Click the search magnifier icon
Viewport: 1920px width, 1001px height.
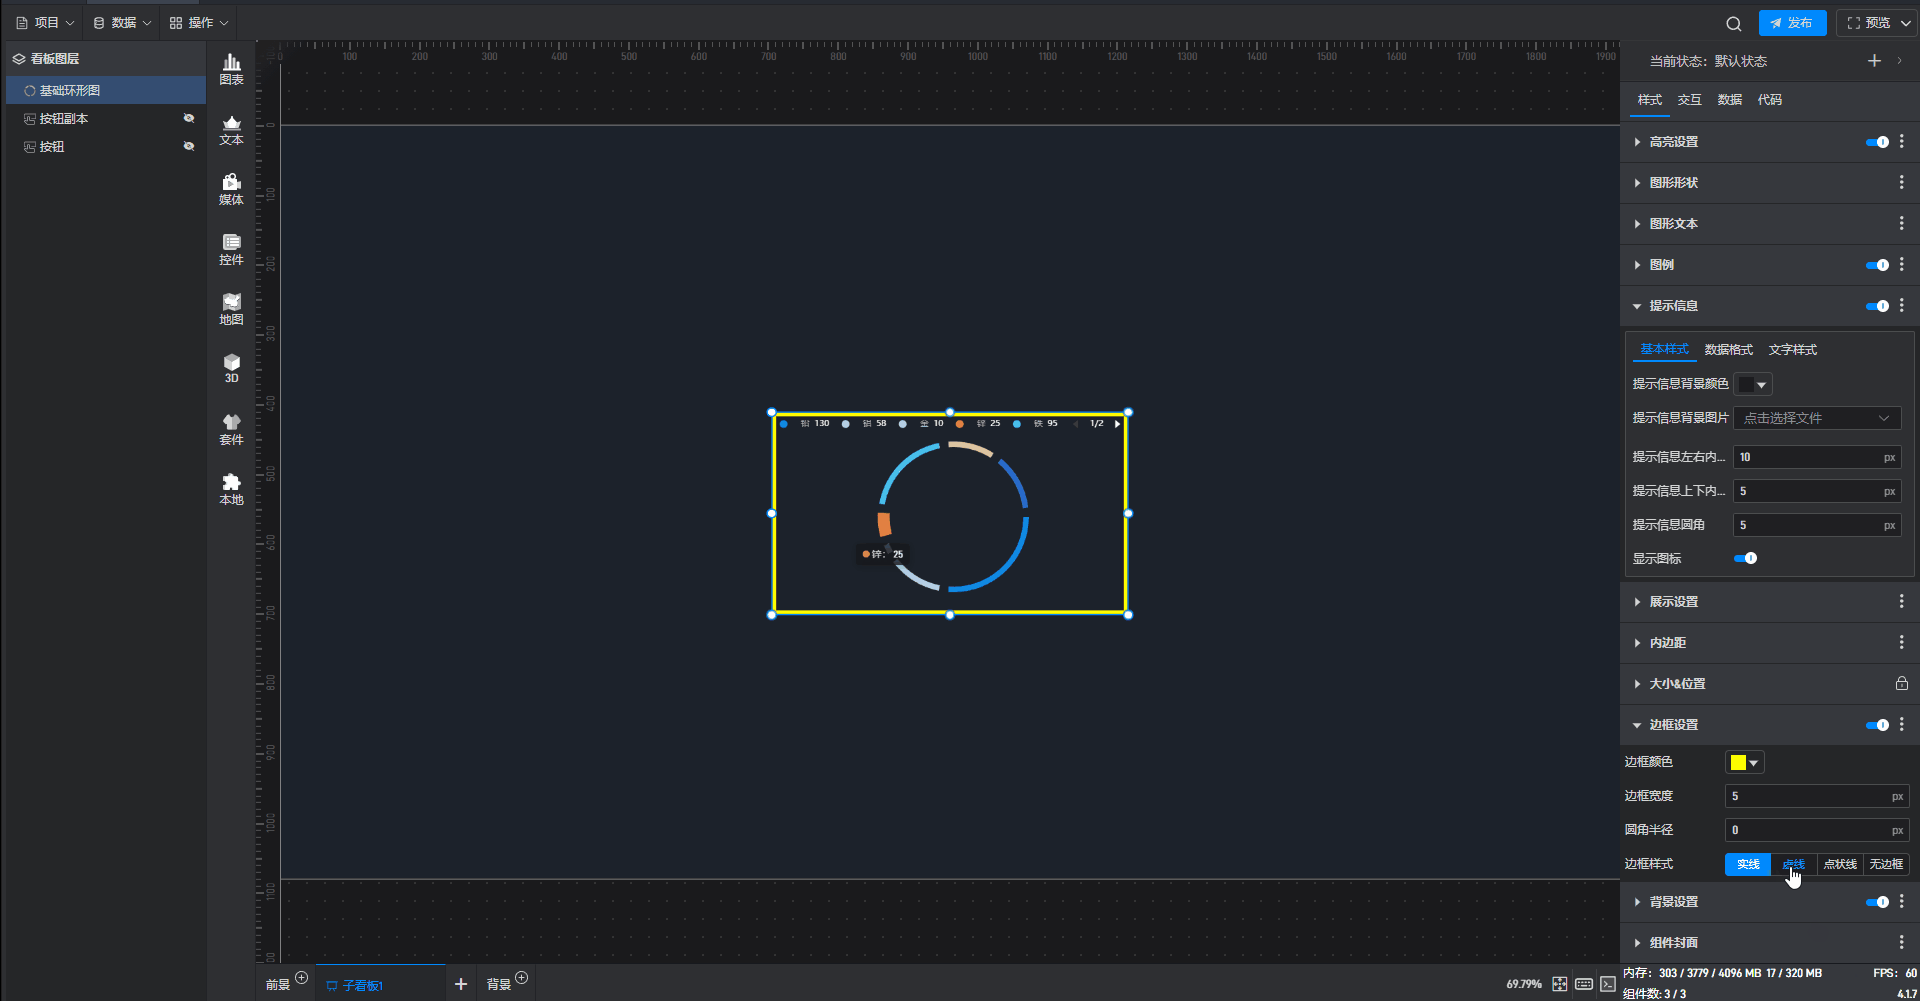(x=1733, y=23)
